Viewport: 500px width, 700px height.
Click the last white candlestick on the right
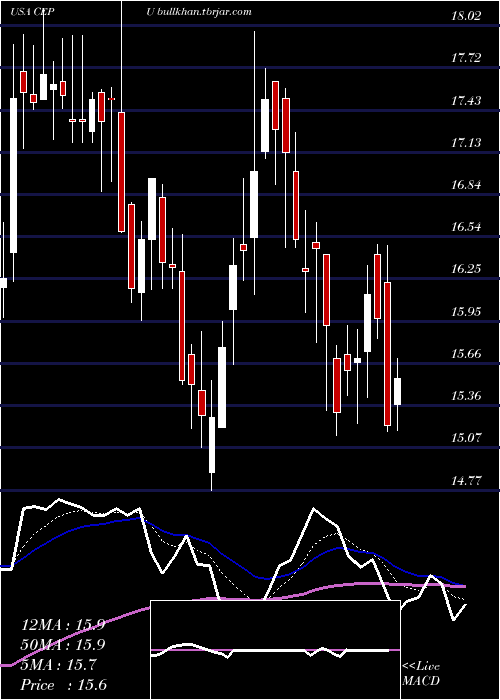click(x=397, y=392)
